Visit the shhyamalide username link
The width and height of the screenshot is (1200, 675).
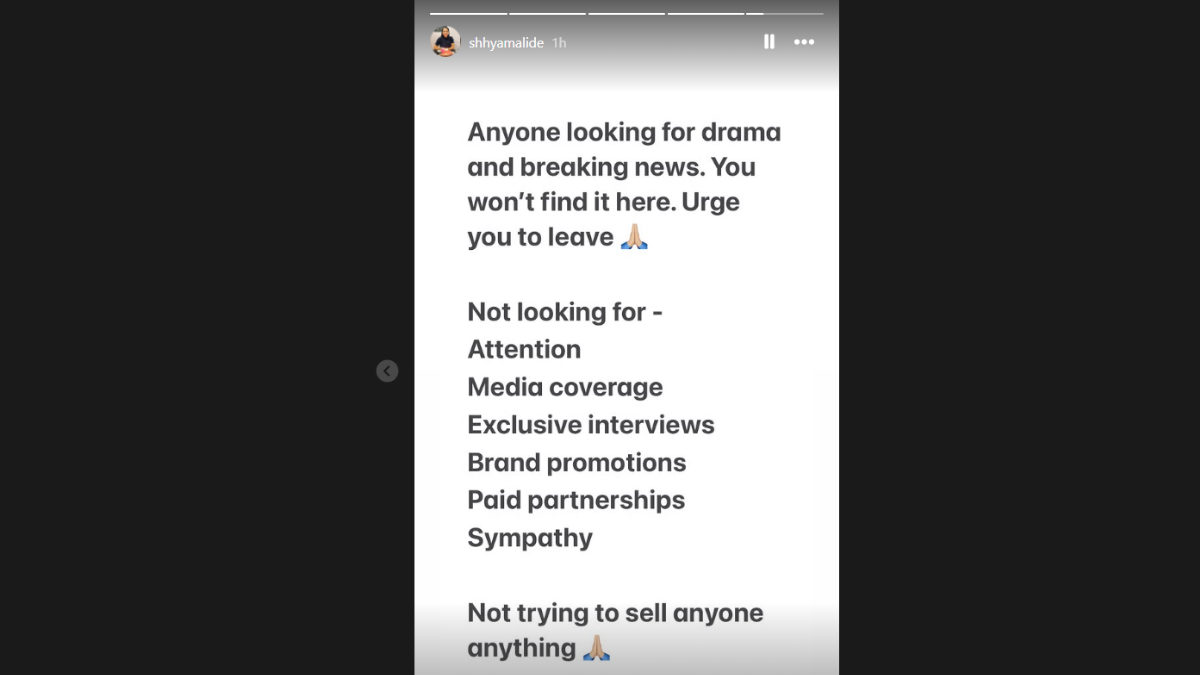click(x=506, y=43)
